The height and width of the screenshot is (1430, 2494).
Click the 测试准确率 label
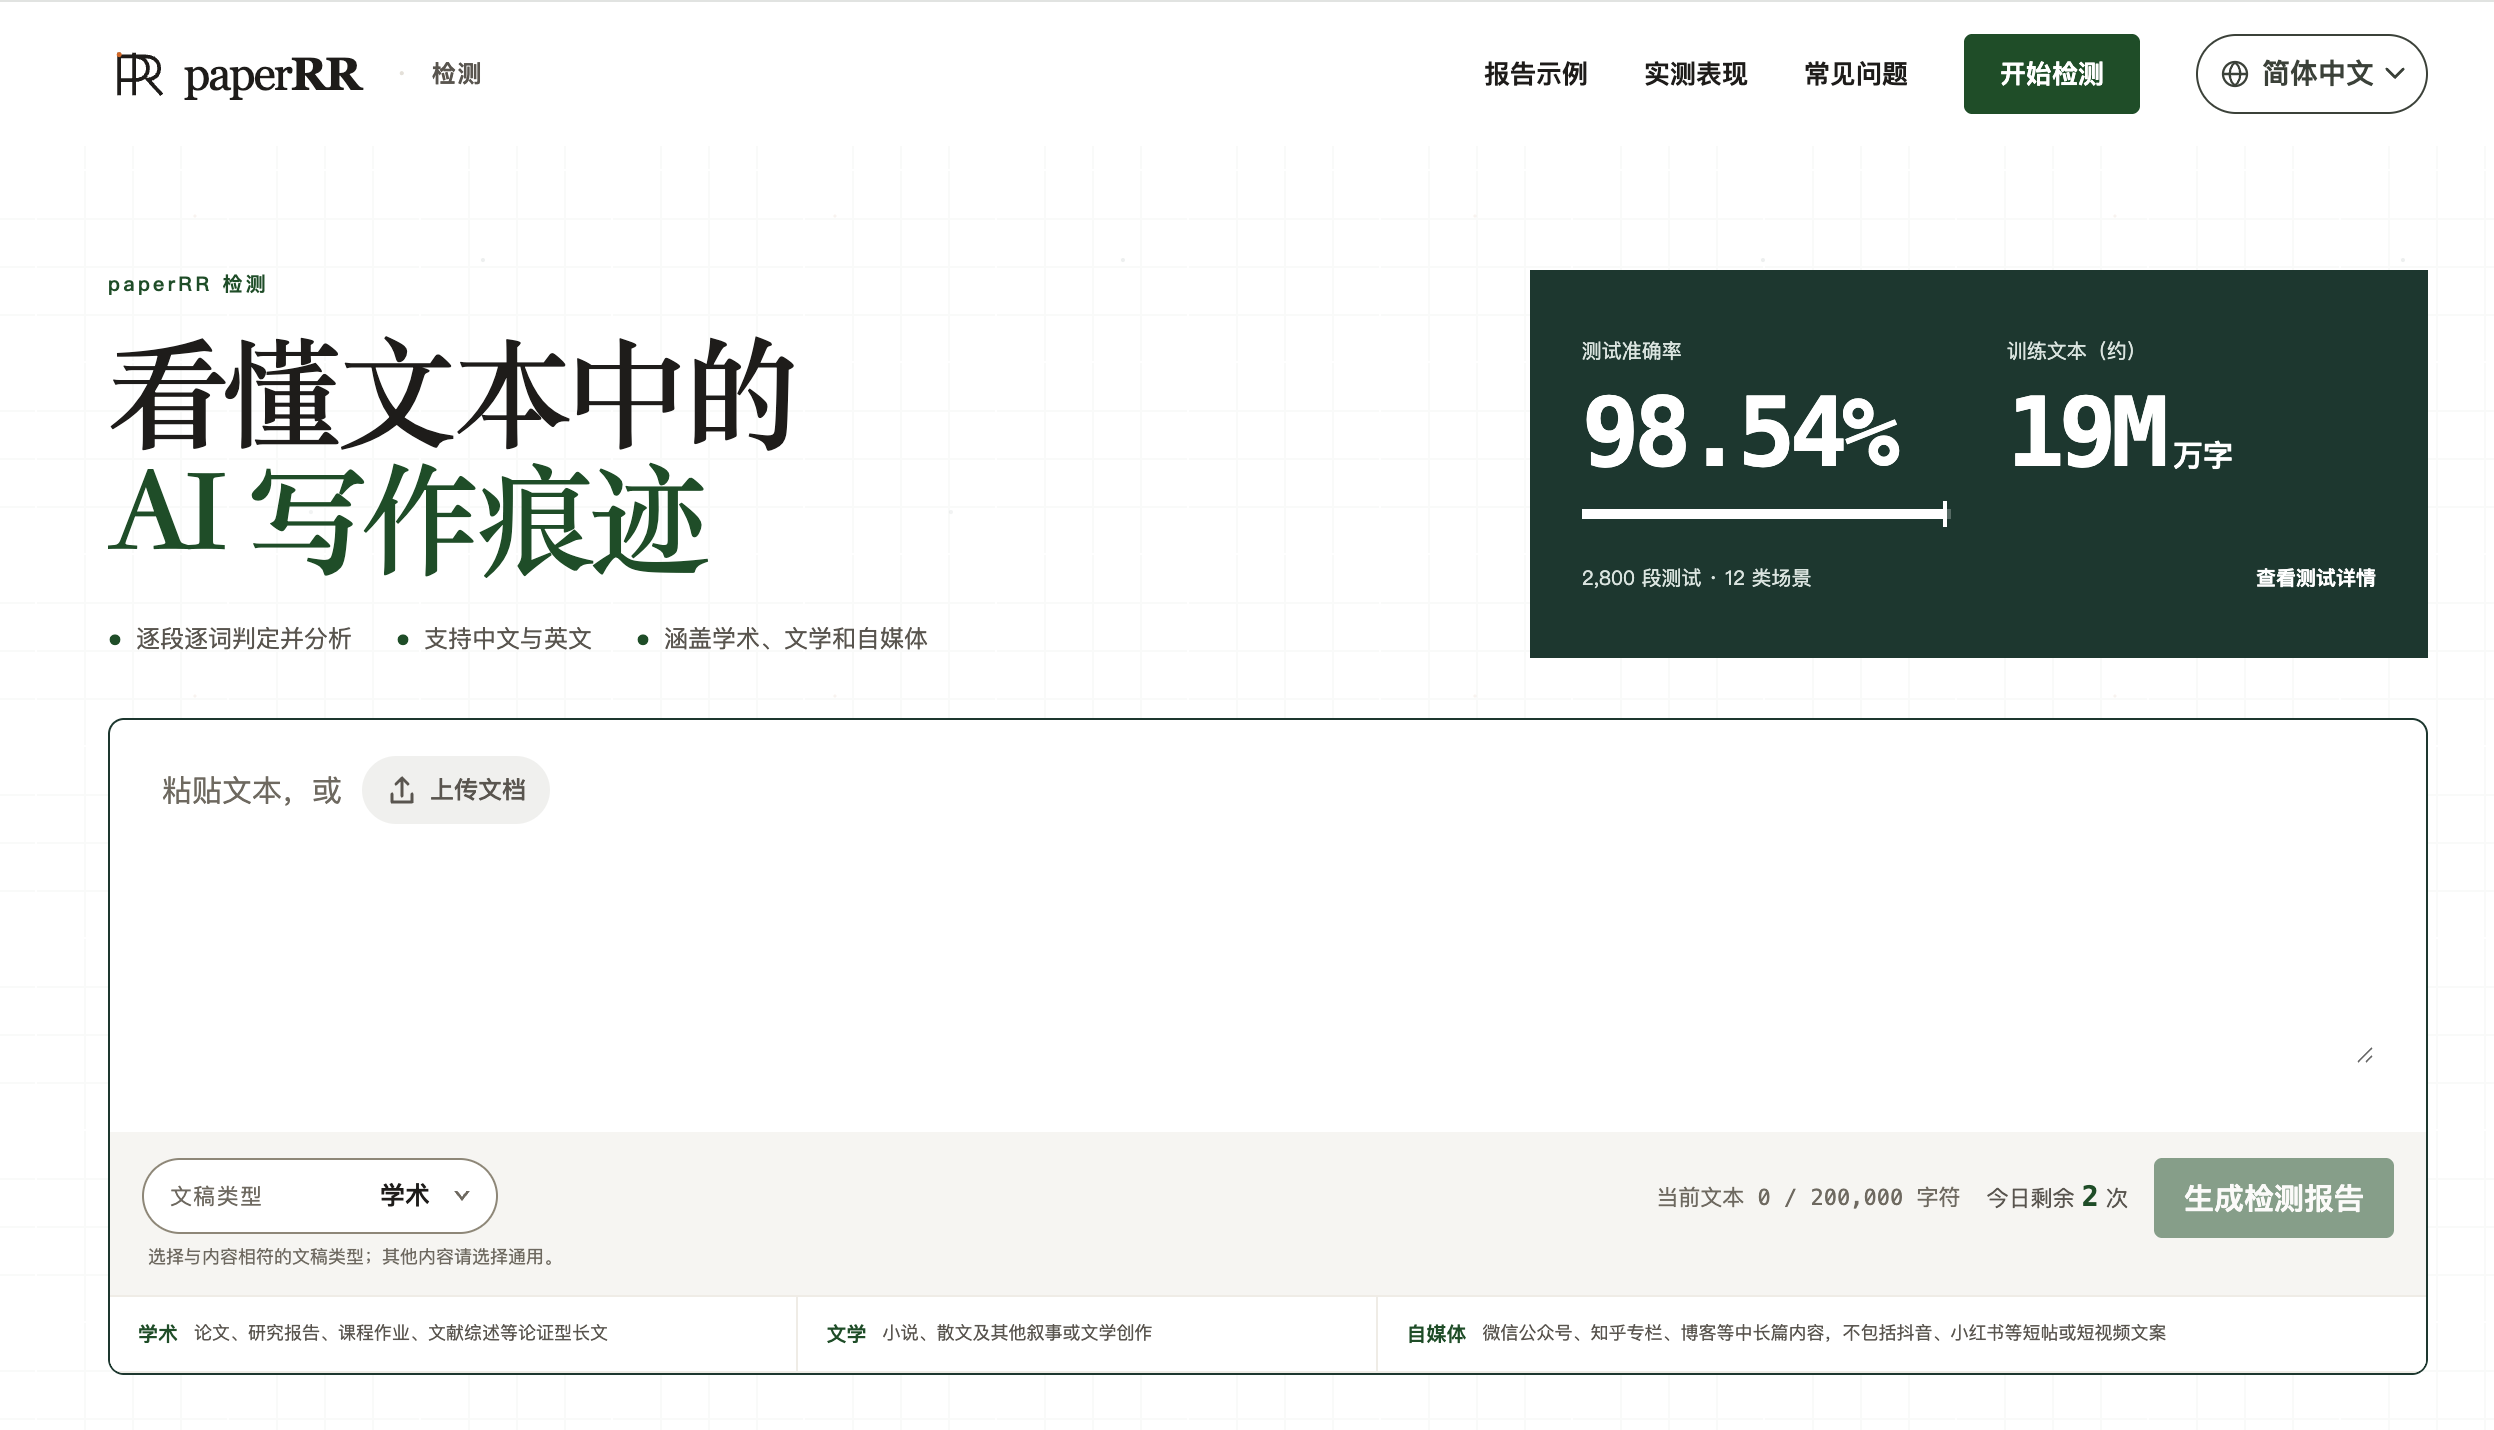1631,351
